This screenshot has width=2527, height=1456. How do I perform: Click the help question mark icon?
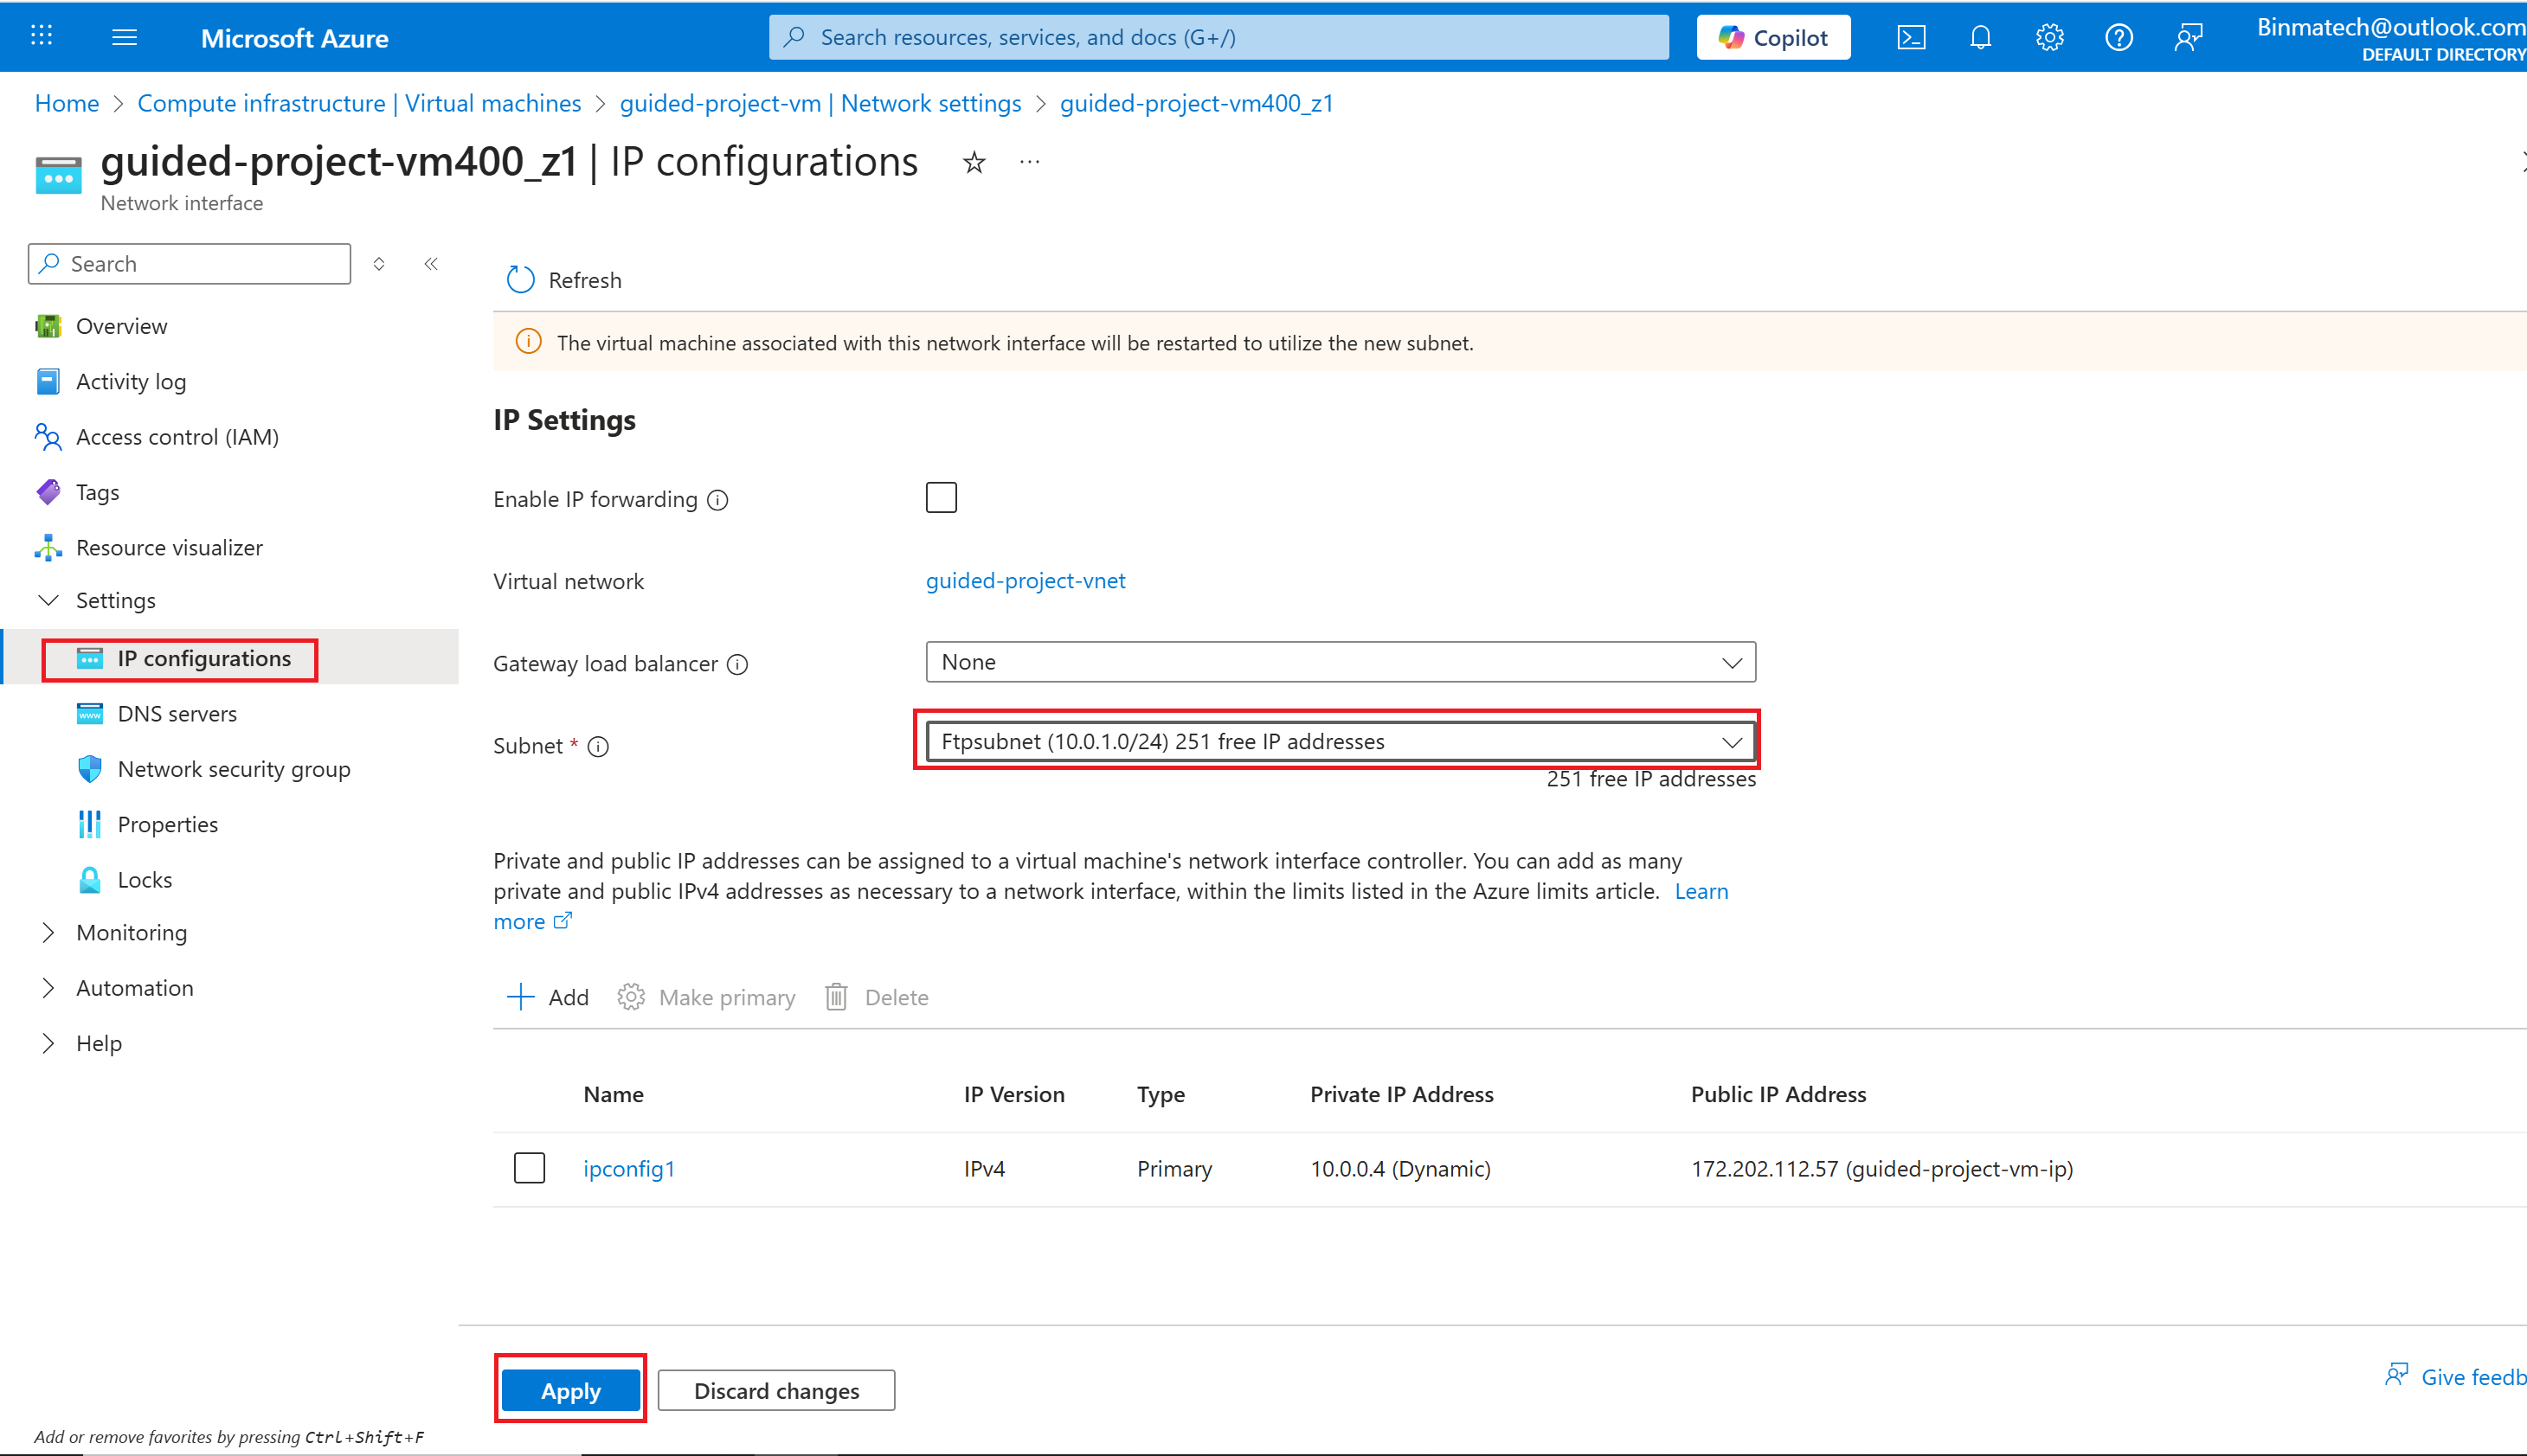coord(2118,38)
